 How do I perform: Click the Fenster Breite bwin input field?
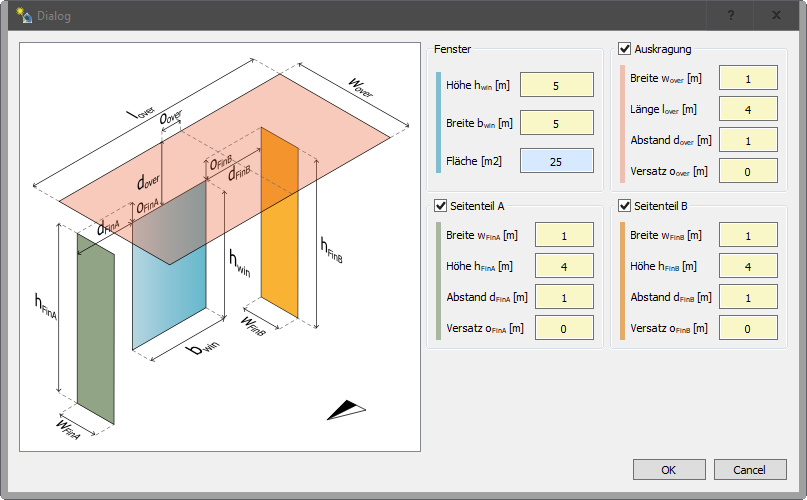pos(556,123)
